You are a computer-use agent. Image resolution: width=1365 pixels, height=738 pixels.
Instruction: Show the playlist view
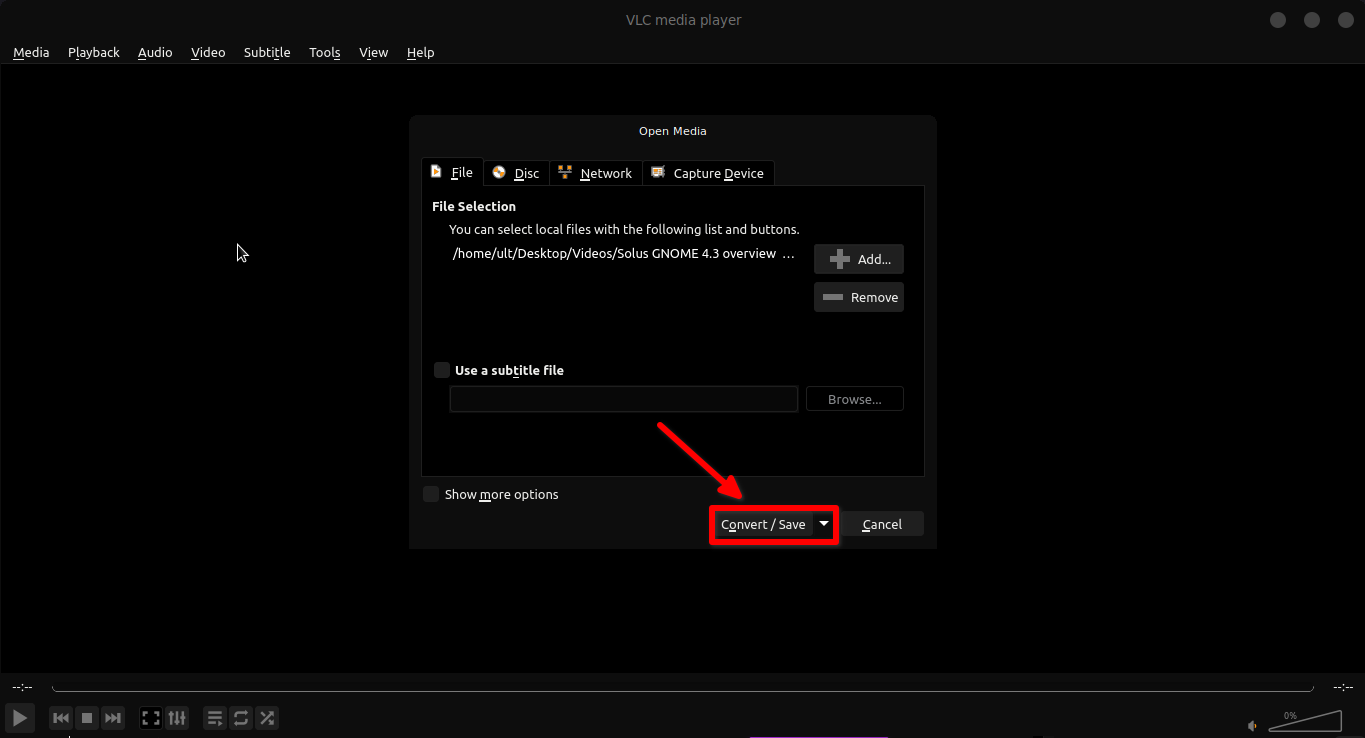pyautogui.click(x=215, y=718)
